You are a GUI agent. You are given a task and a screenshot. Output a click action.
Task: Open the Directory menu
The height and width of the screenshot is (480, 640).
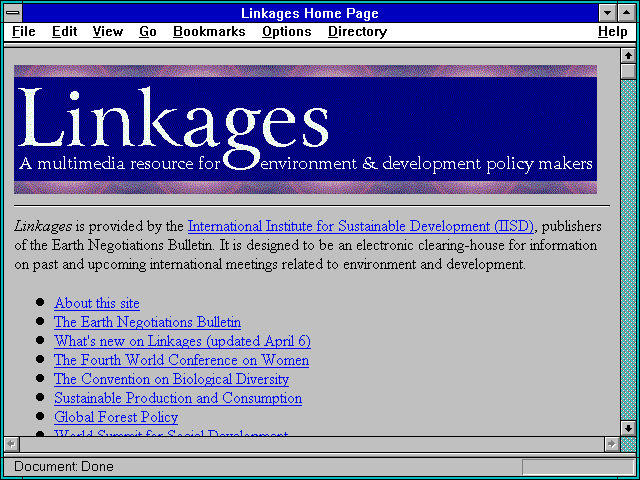[x=358, y=31]
